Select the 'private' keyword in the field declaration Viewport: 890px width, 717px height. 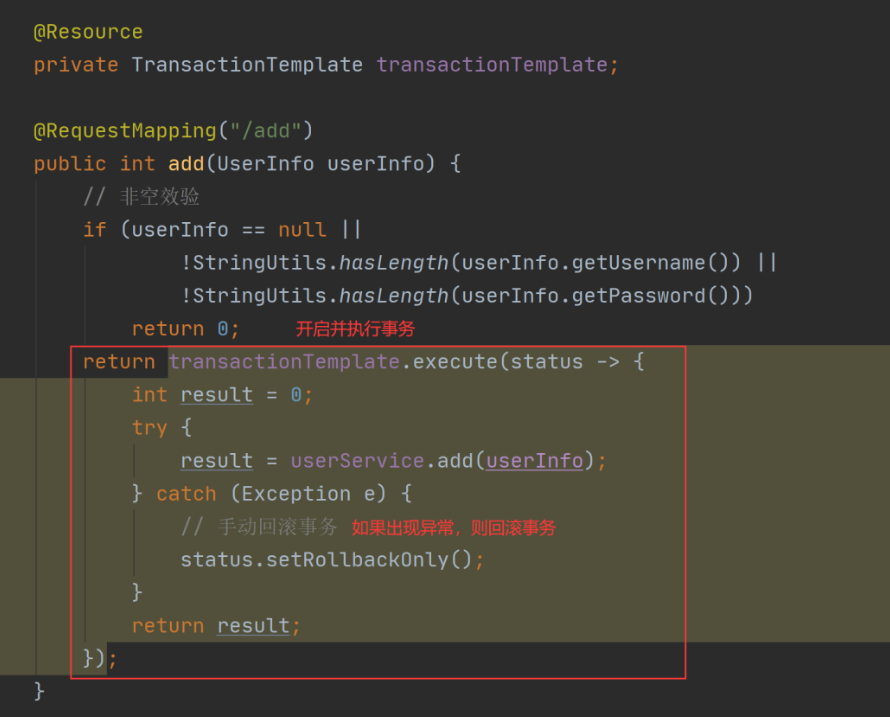tap(75, 65)
